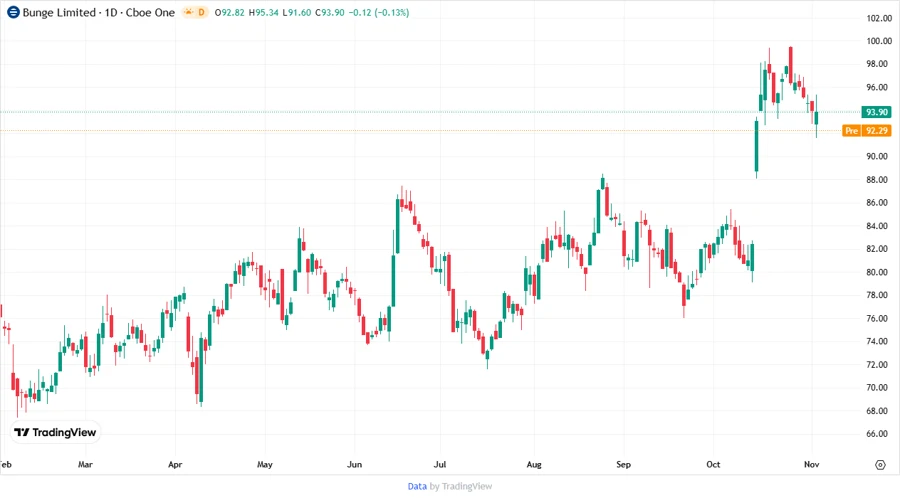Click the open value O92.82
900x498 pixels.
coord(230,12)
